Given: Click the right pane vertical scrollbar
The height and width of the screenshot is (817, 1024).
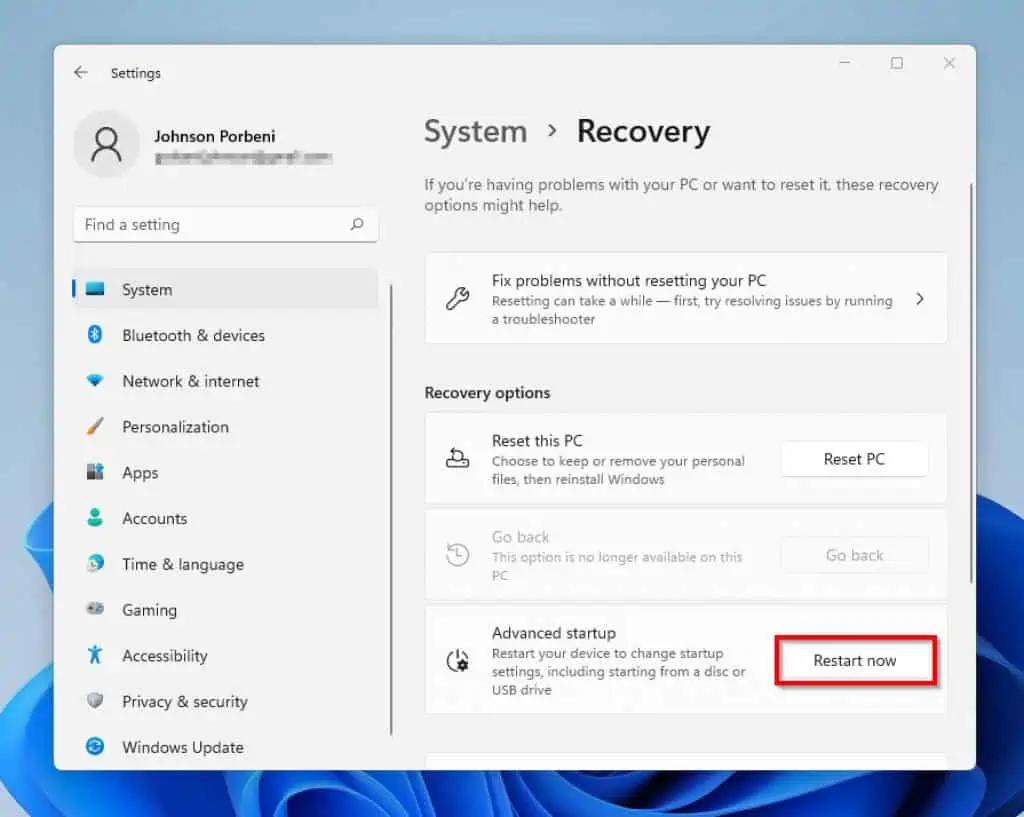Looking at the screenshot, I should click(x=969, y=380).
